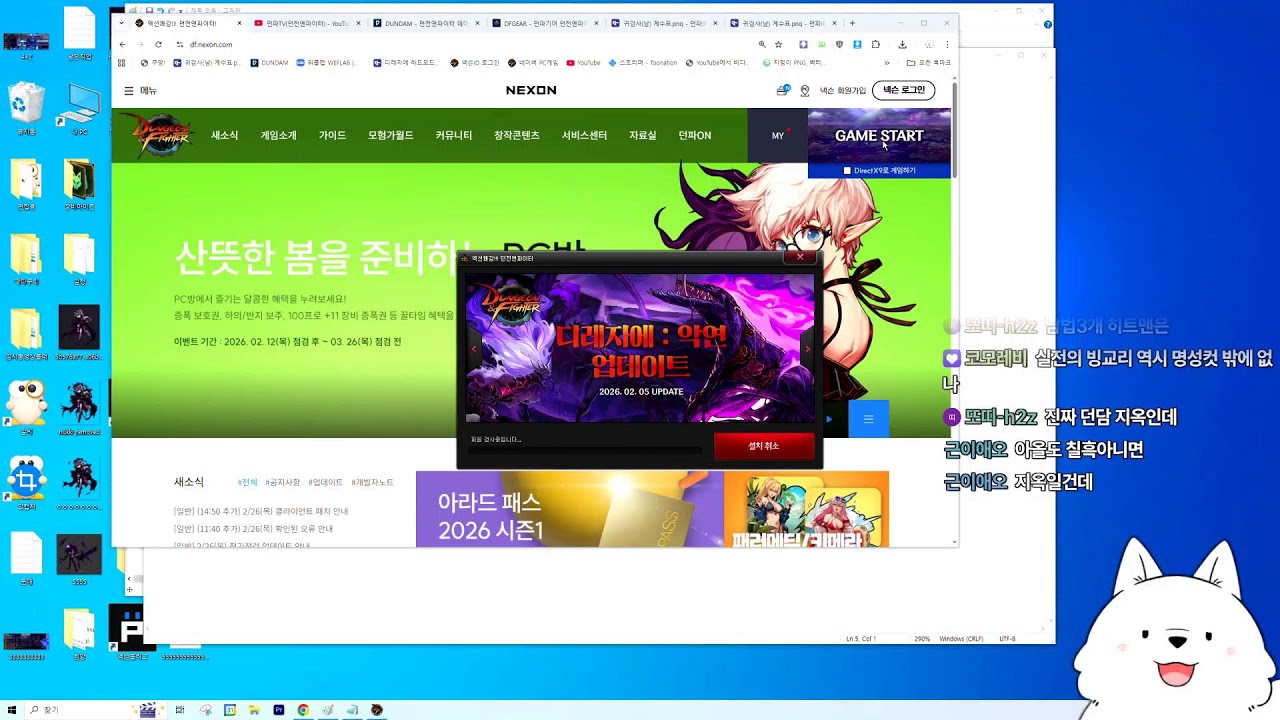Open the apps grid icon on bookmarks bar
Viewport: 1280px width, 720px height.
(x=122, y=63)
